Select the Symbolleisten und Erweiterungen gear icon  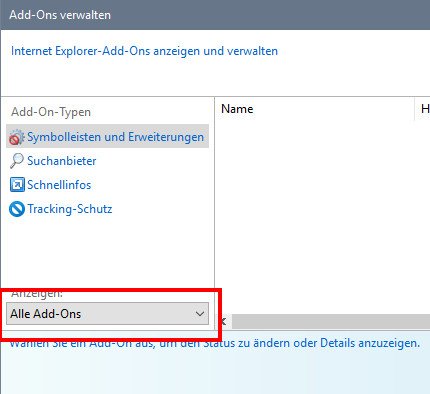tap(16, 137)
